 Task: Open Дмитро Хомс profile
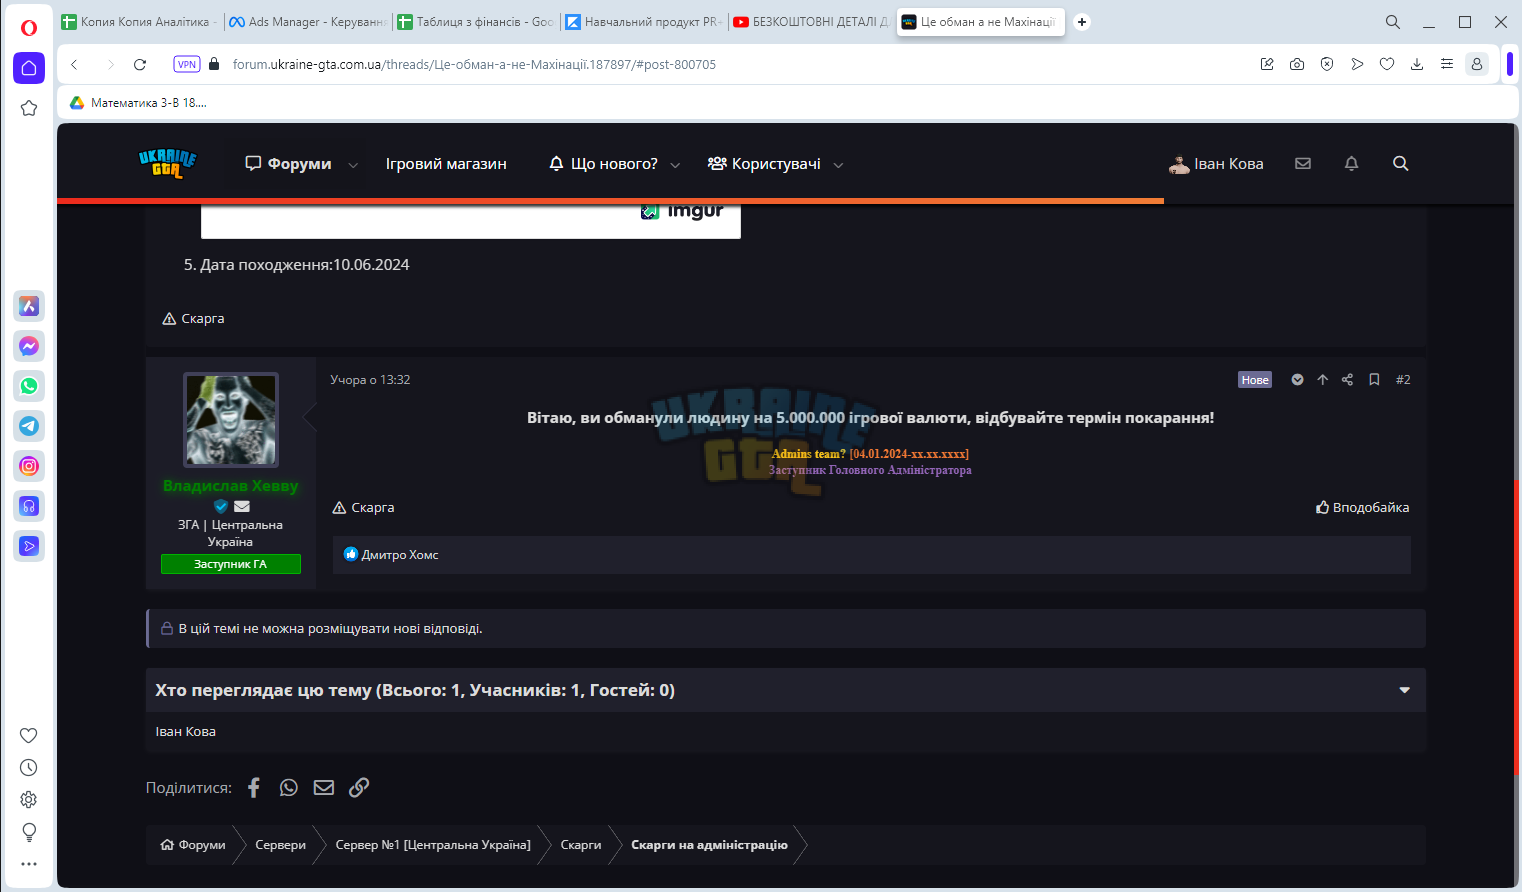tap(400, 555)
